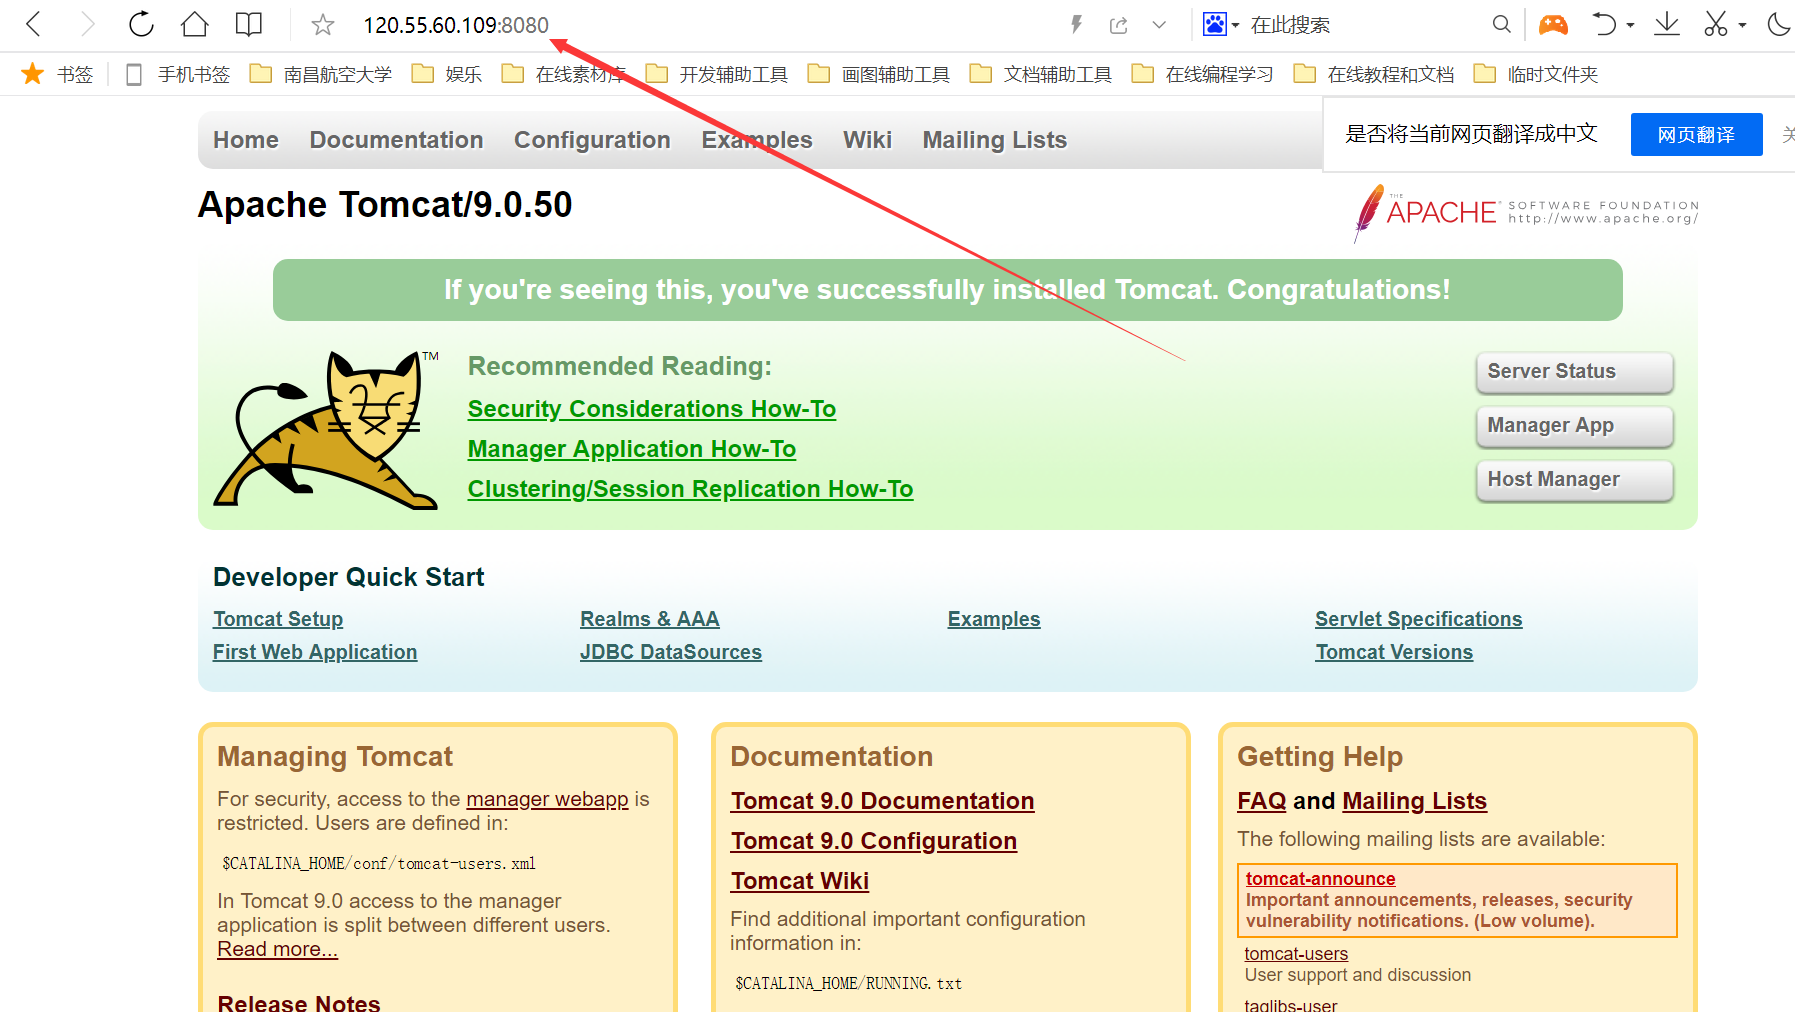Open the 娱乐 bookmark folder

coord(448,74)
